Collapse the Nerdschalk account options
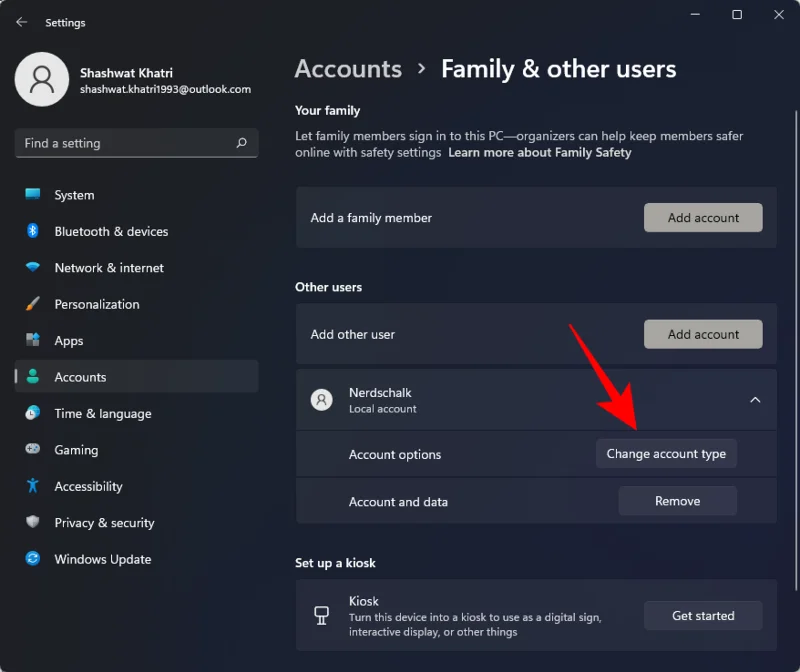Screen dimensions: 800x672 756,399
